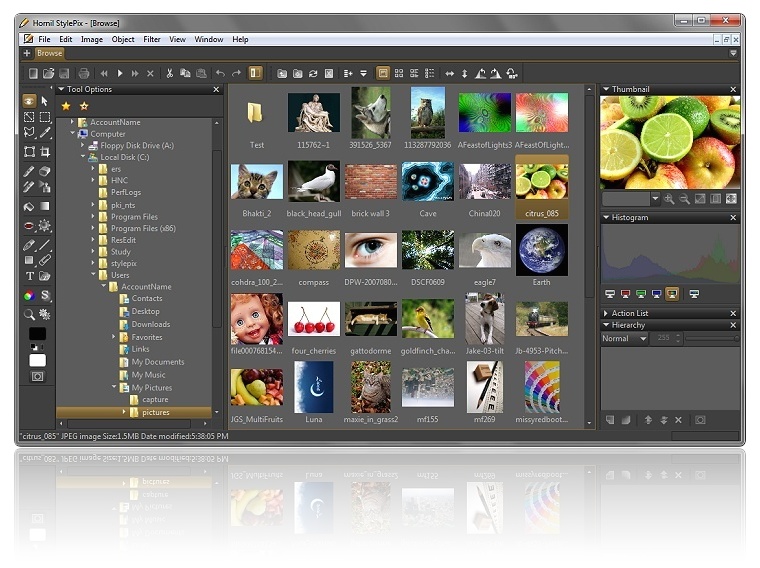Toggle the blue channel histogram button
760x568 pixels.
(656, 294)
